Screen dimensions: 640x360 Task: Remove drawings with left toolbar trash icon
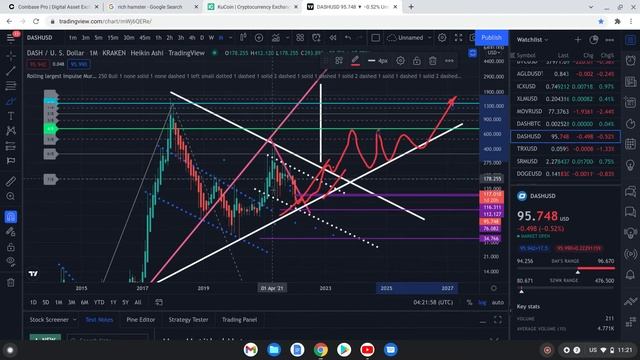tap(11, 282)
